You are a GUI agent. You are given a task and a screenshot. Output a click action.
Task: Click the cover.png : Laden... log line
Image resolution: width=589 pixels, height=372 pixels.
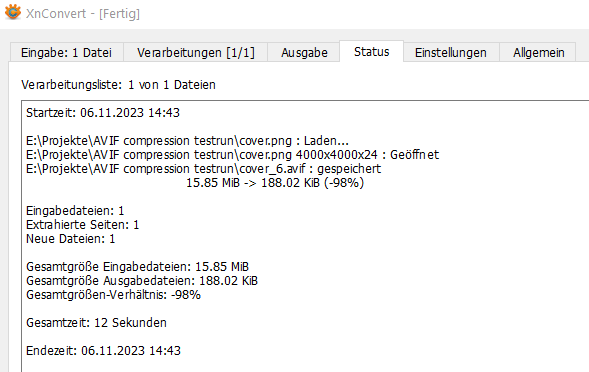187,141
